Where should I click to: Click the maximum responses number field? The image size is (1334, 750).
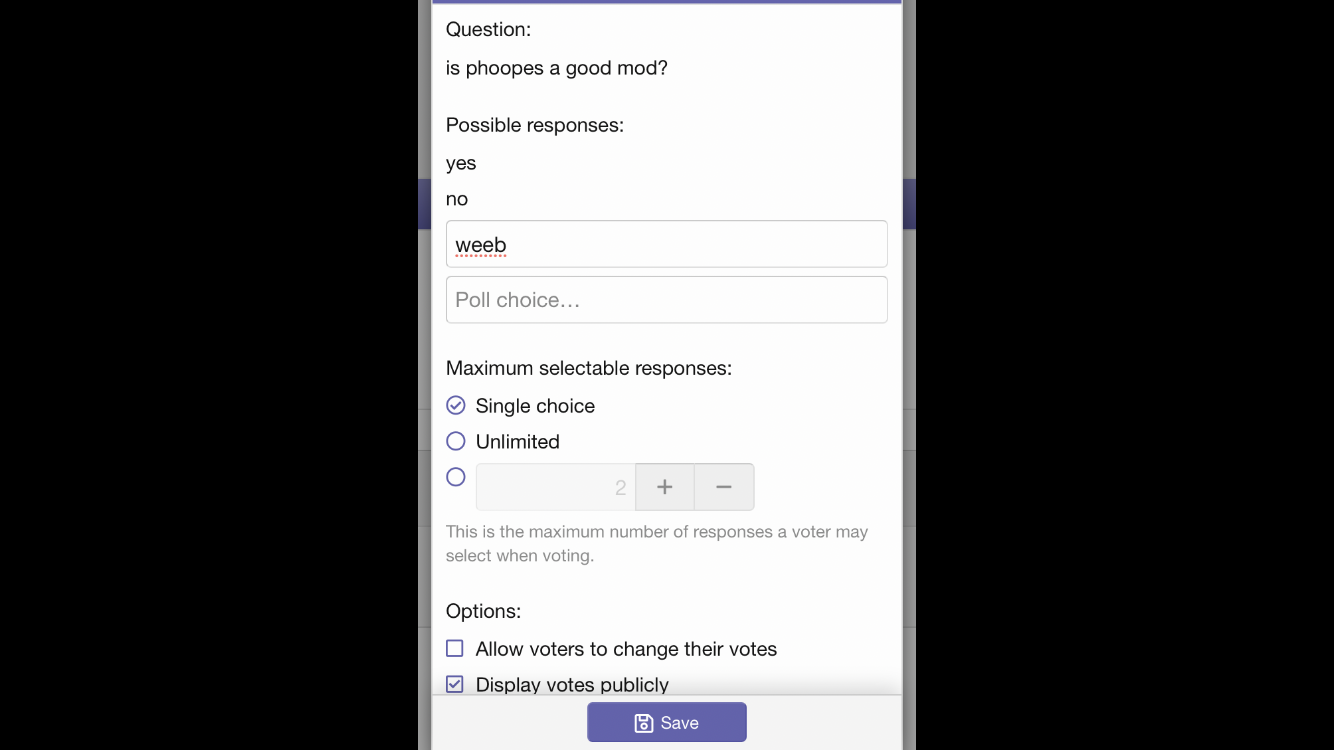click(555, 487)
